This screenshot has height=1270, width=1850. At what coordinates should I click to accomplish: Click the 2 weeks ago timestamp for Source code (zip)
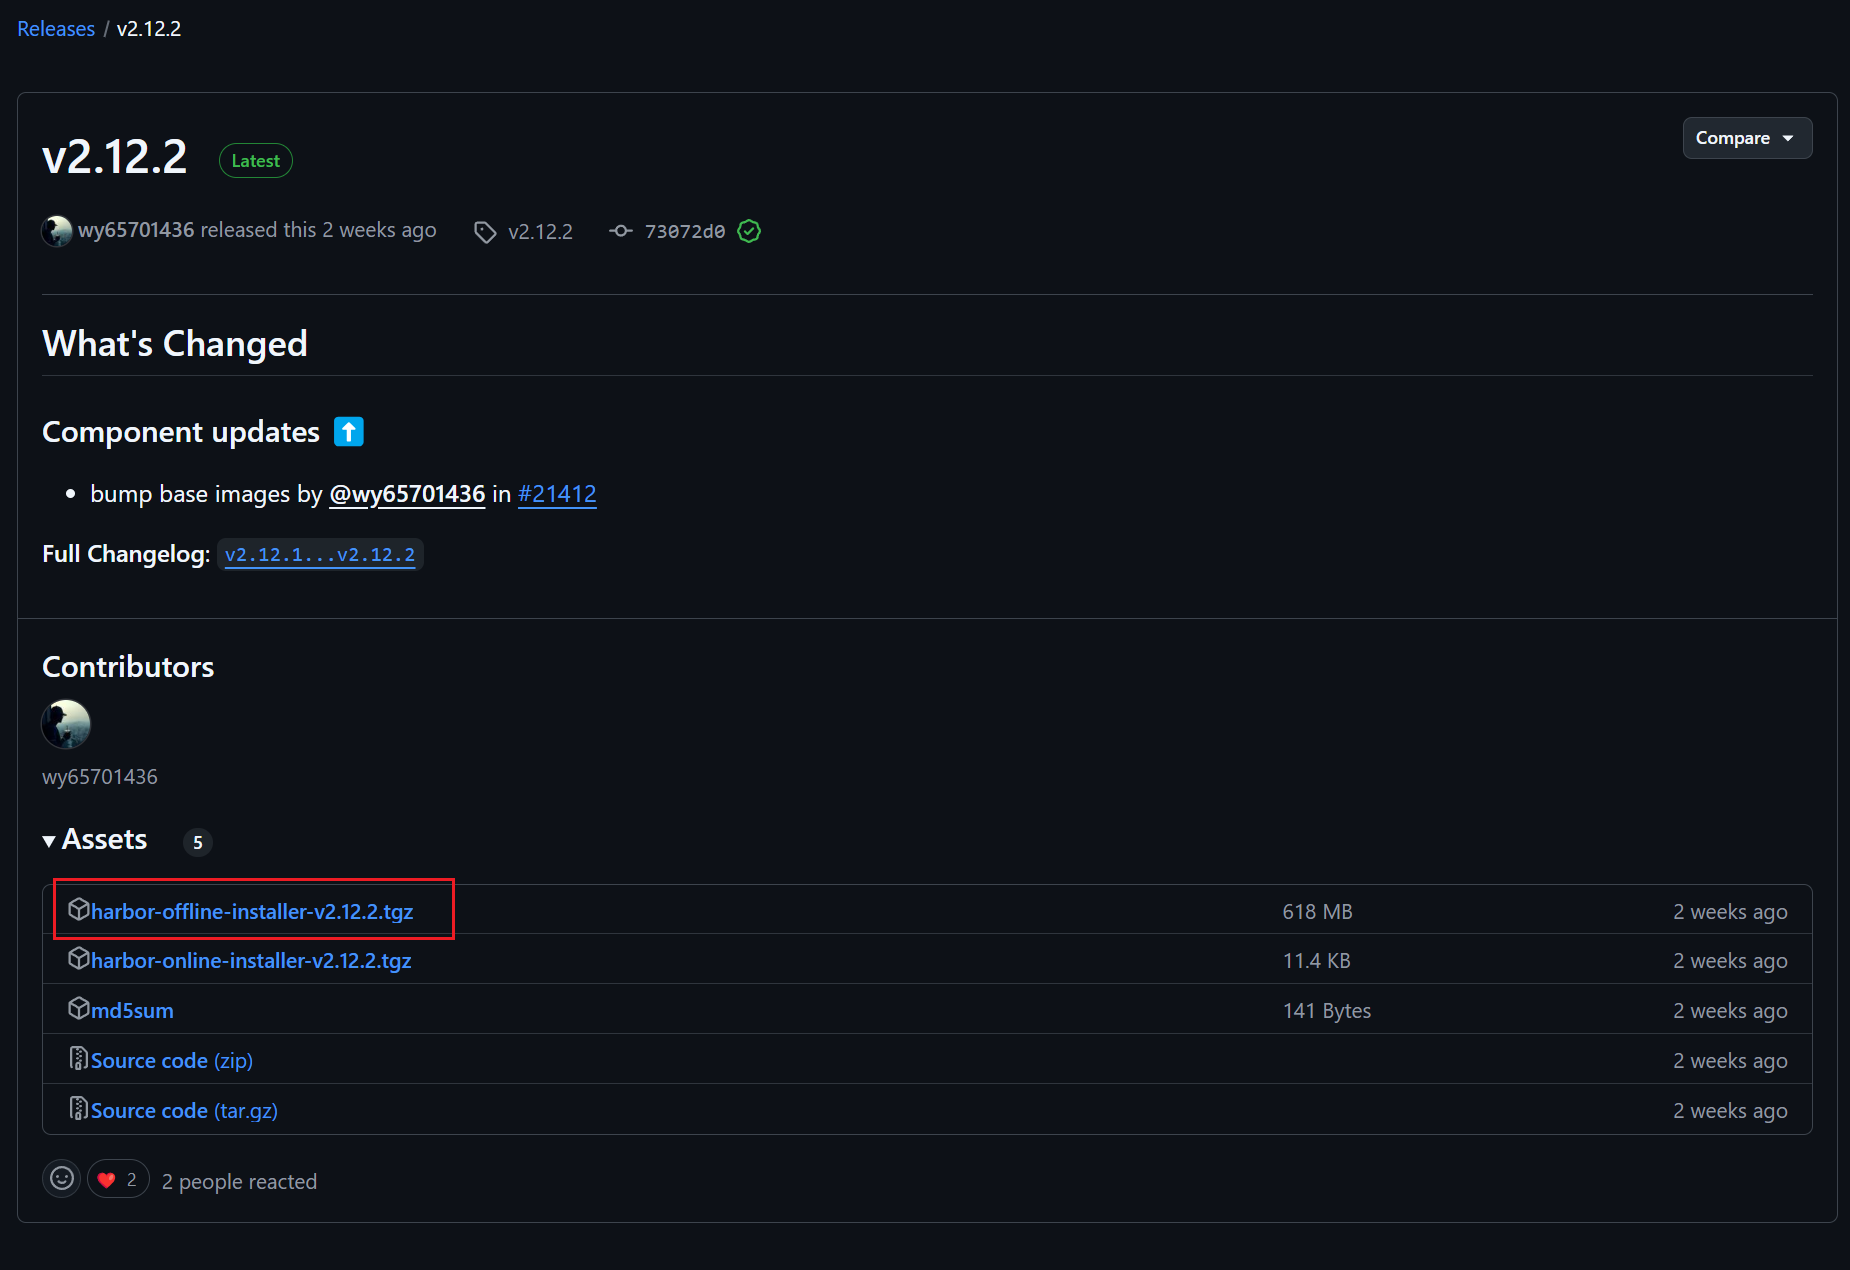(1730, 1061)
